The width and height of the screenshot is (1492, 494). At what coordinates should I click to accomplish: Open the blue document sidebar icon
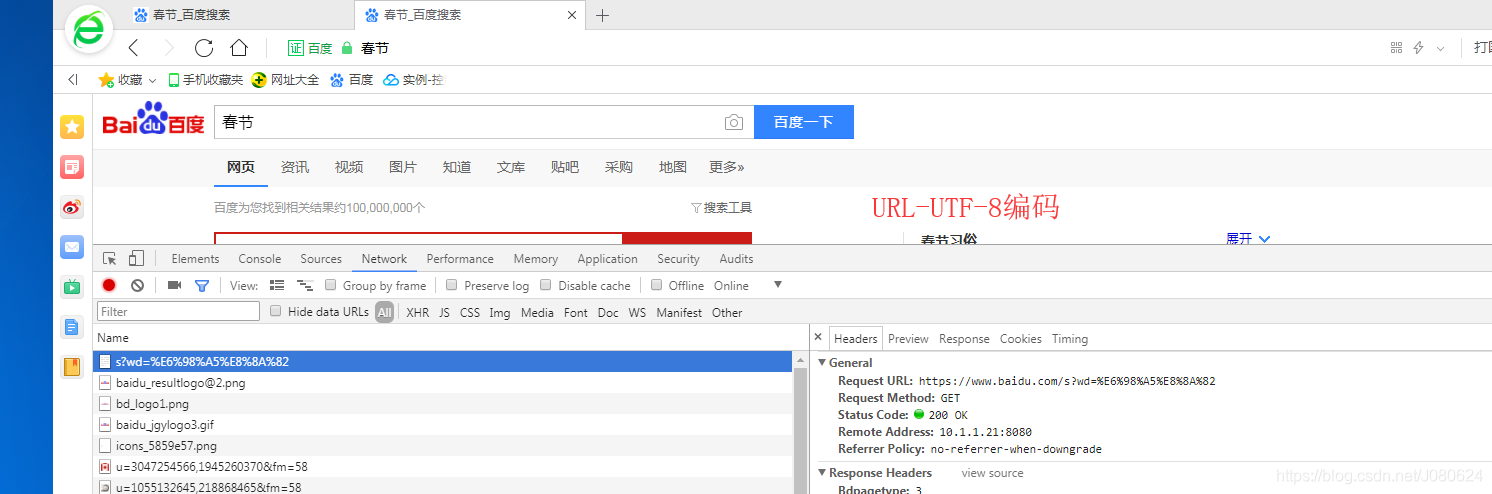[x=72, y=327]
